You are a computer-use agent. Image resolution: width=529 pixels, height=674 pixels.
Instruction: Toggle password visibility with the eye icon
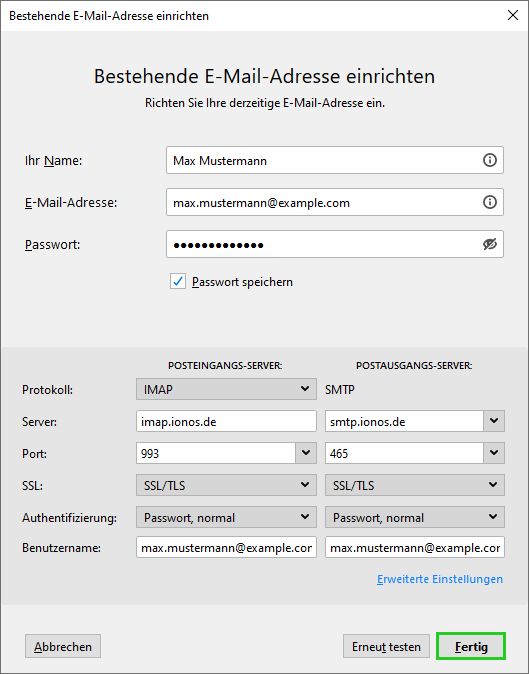coord(489,244)
